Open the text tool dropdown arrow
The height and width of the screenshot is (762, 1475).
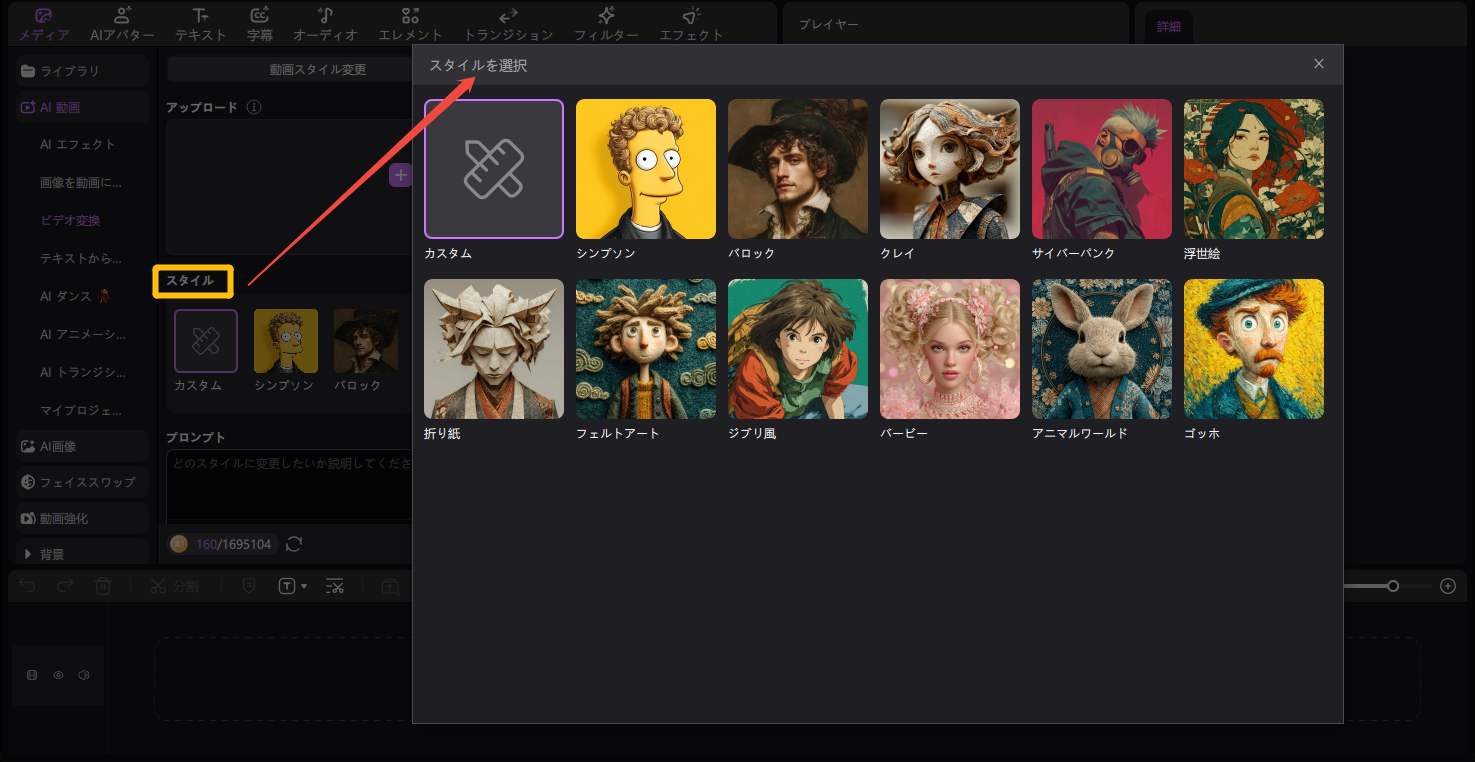point(304,587)
